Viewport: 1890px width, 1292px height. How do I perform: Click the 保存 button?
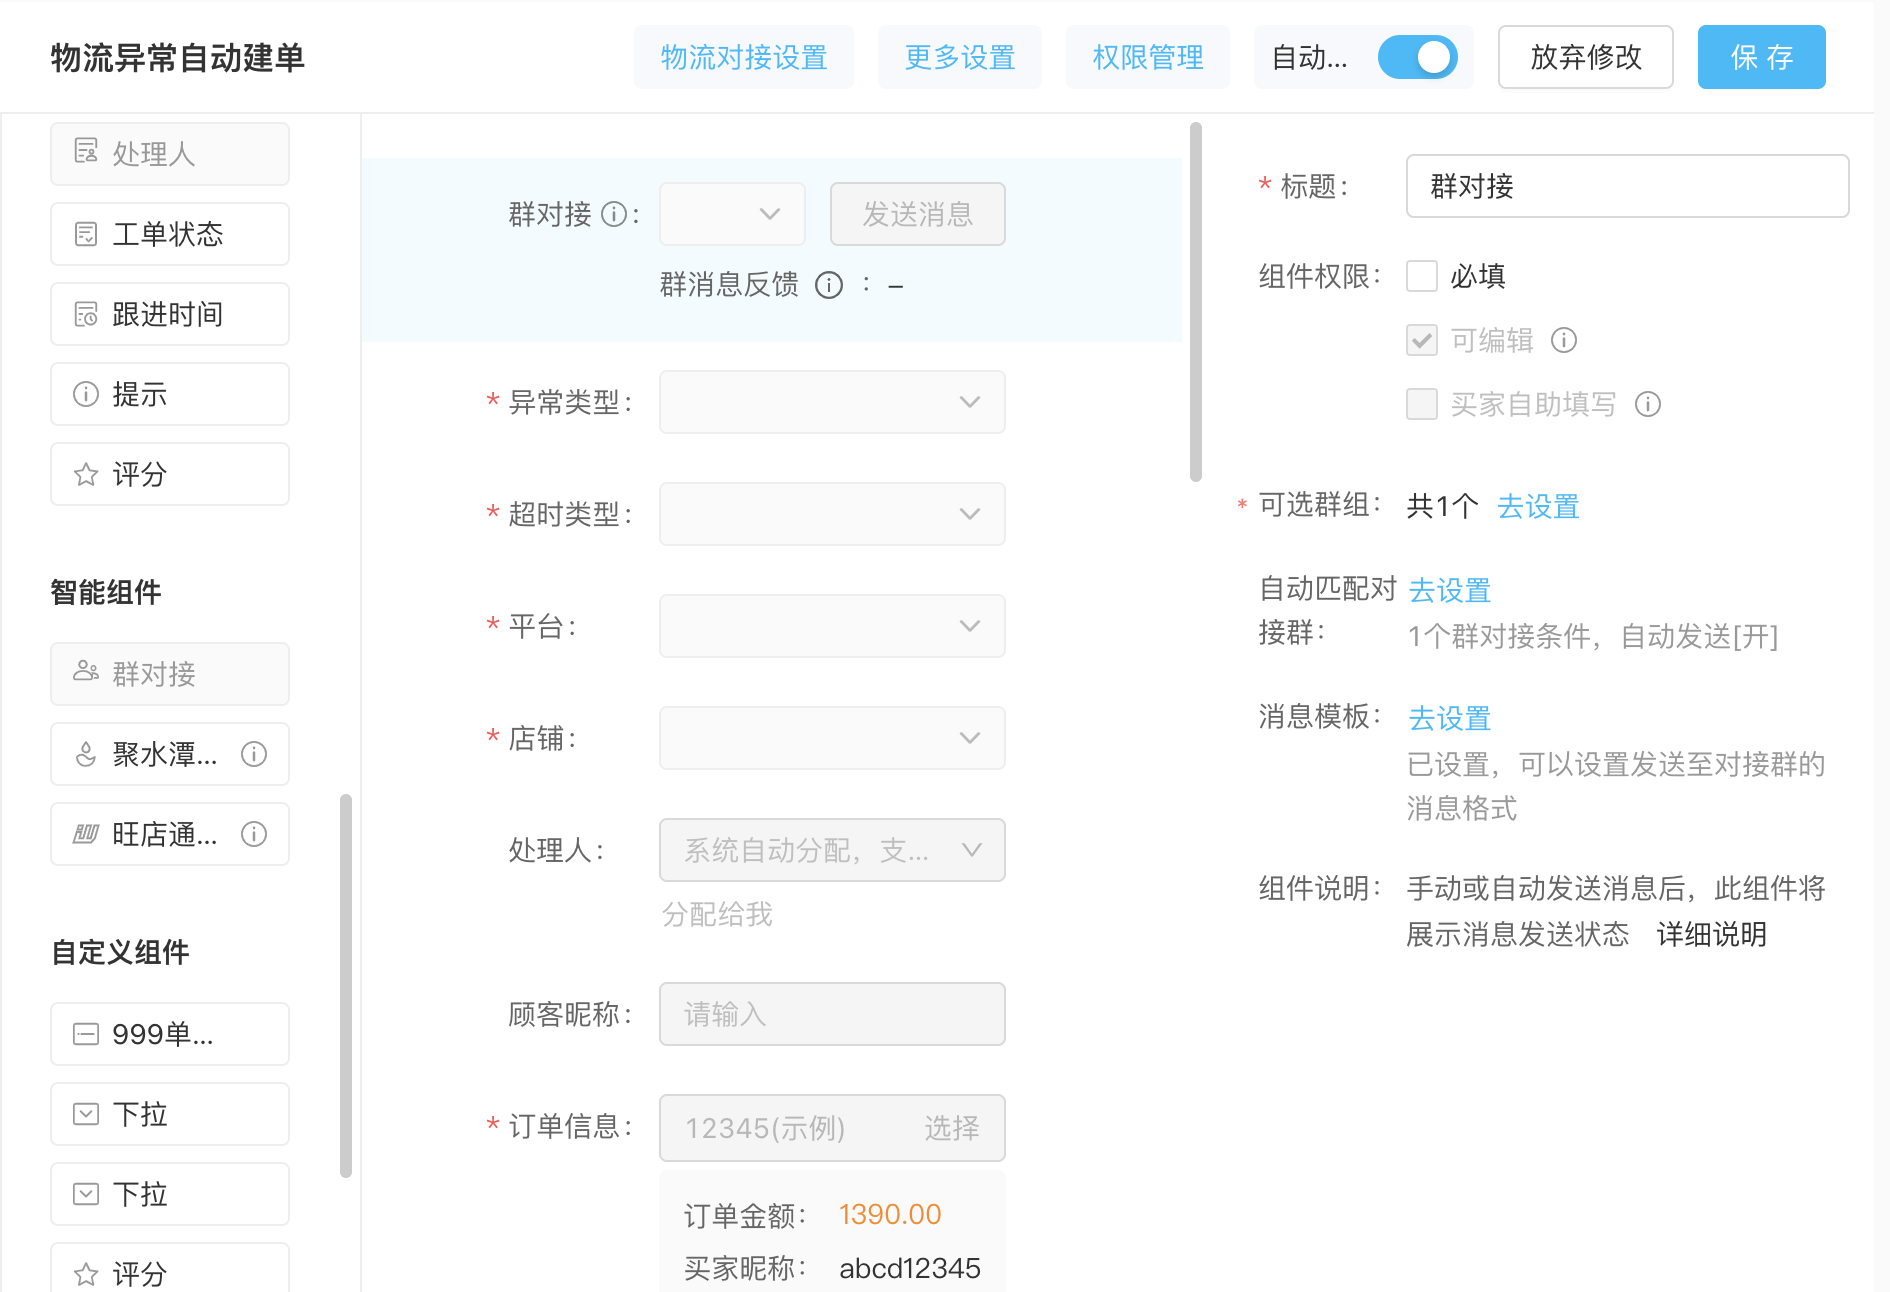(x=1762, y=57)
